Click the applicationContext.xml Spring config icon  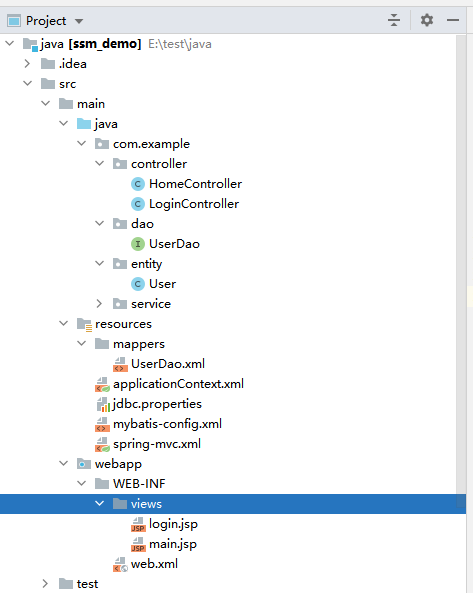pyautogui.click(x=102, y=384)
